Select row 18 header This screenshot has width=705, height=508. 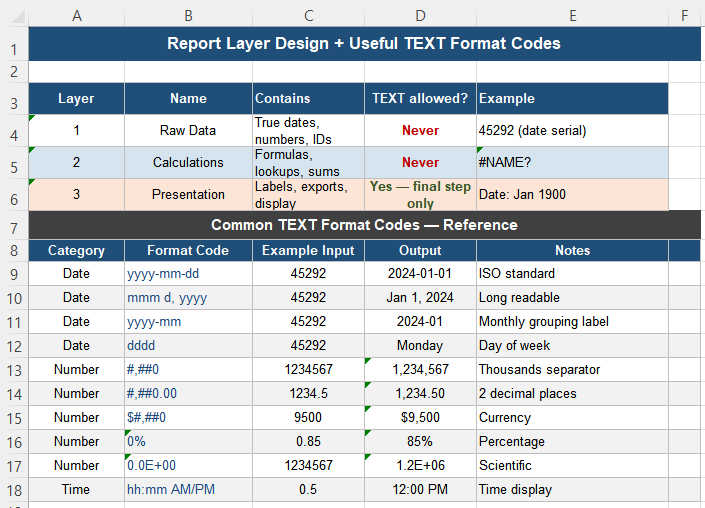coord(14,490)
